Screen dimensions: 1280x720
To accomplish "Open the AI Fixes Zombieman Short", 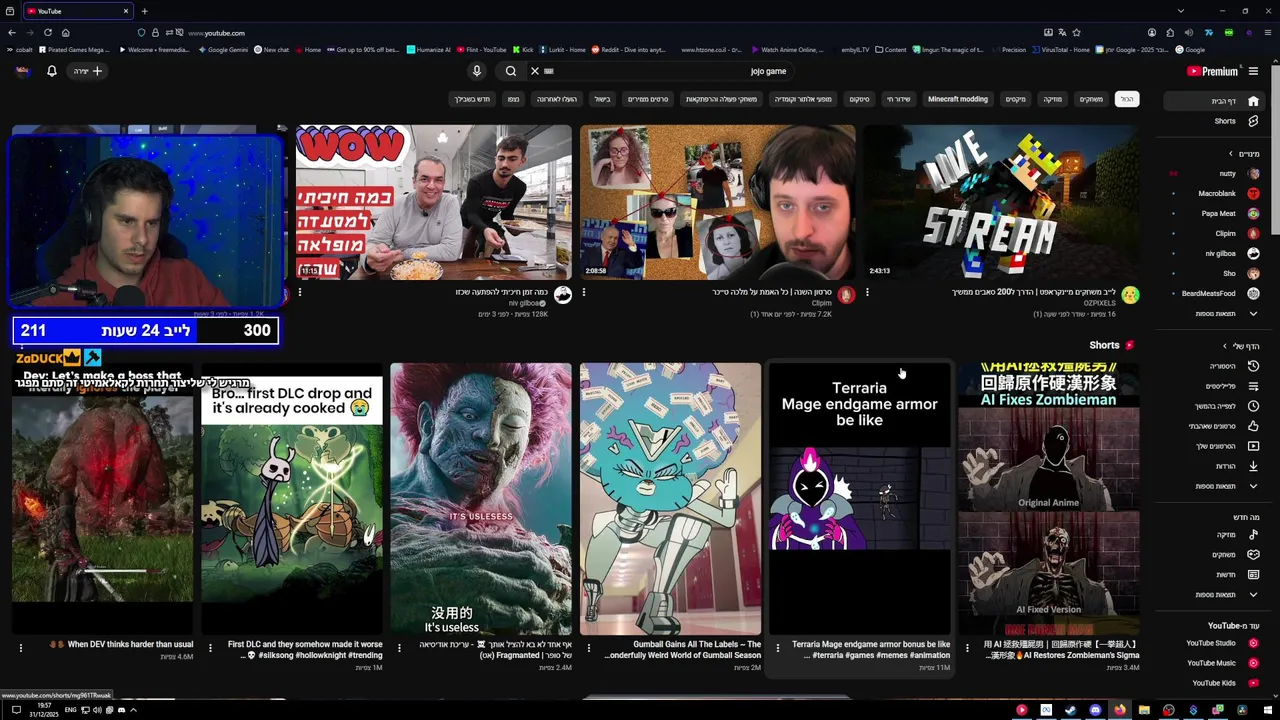I will pos(1049,498).
